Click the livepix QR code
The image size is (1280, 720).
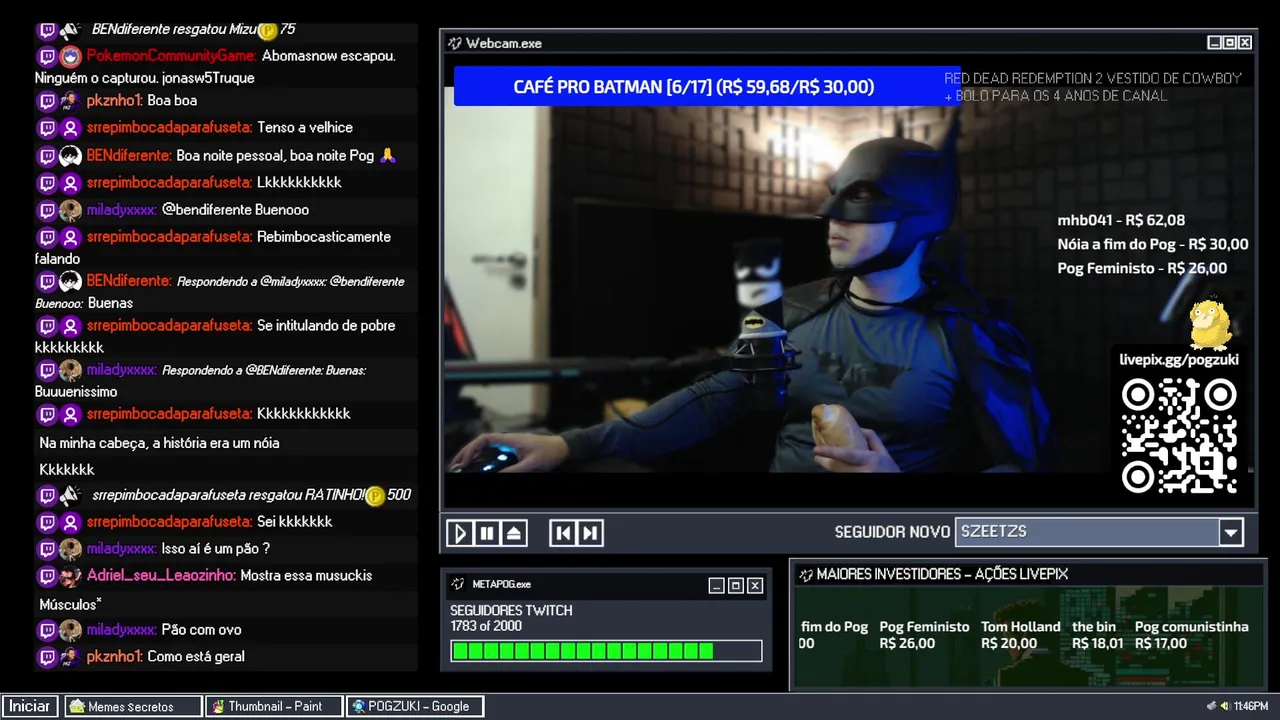[x=1179, y=436]
